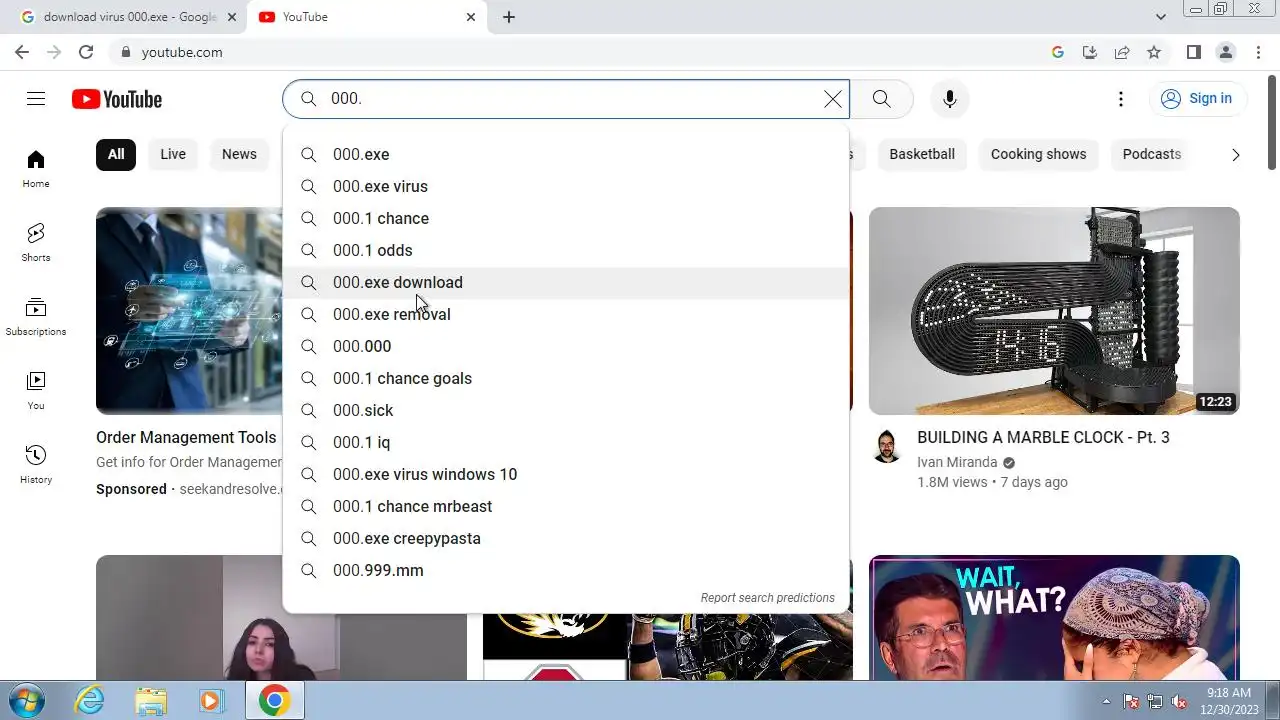This screenshot has width=1280, height=720.
Task: Open 'BUILDING A MARBLE CLOCK - Pt. 3' title
Action: pyautogui.click(x=1043, y=437)
